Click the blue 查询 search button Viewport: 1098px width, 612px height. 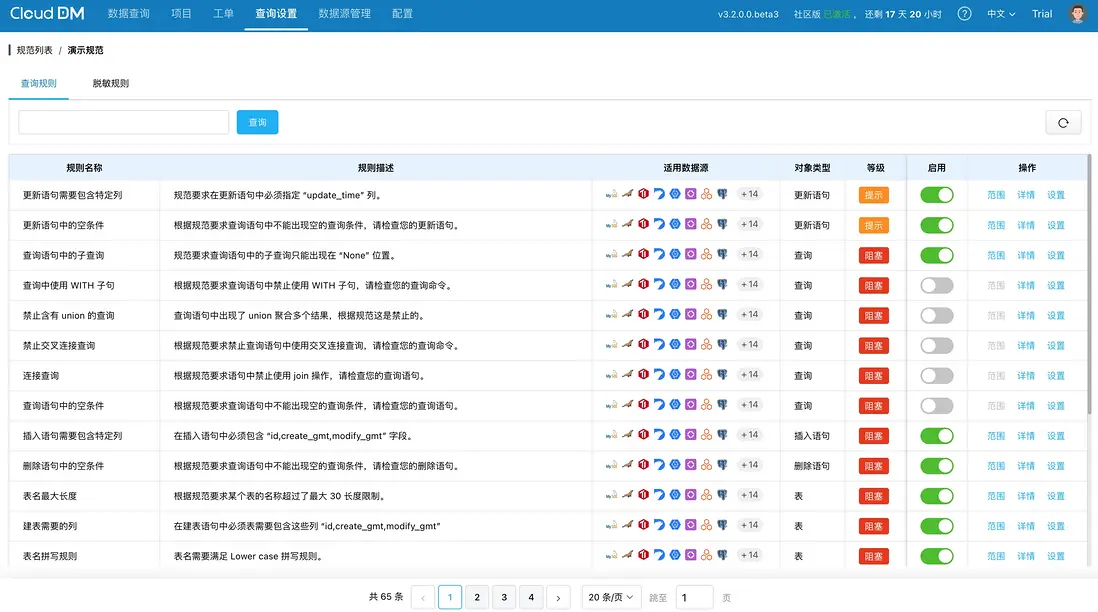point(257,122)
